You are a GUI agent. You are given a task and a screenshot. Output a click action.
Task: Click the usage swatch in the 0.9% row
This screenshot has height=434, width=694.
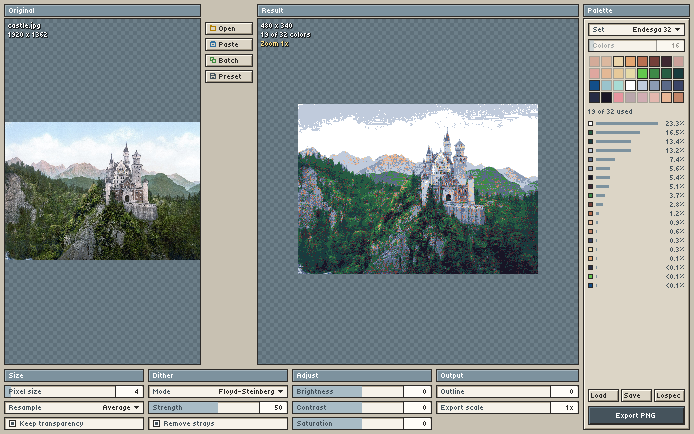pyautogui.click(x=590, y=223)
